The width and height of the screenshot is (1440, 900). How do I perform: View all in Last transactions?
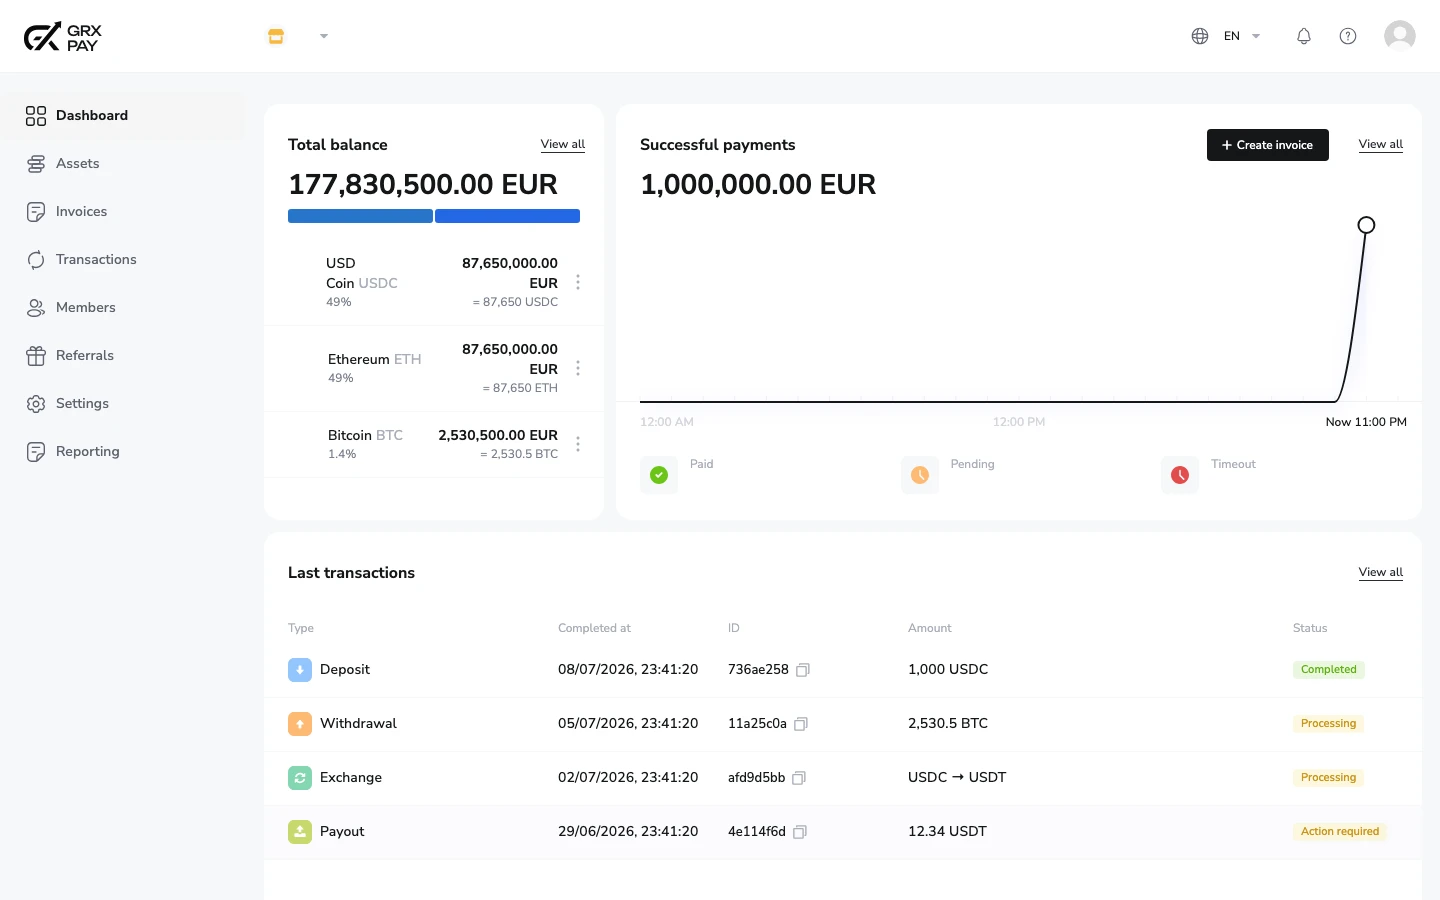(1380, 572)
